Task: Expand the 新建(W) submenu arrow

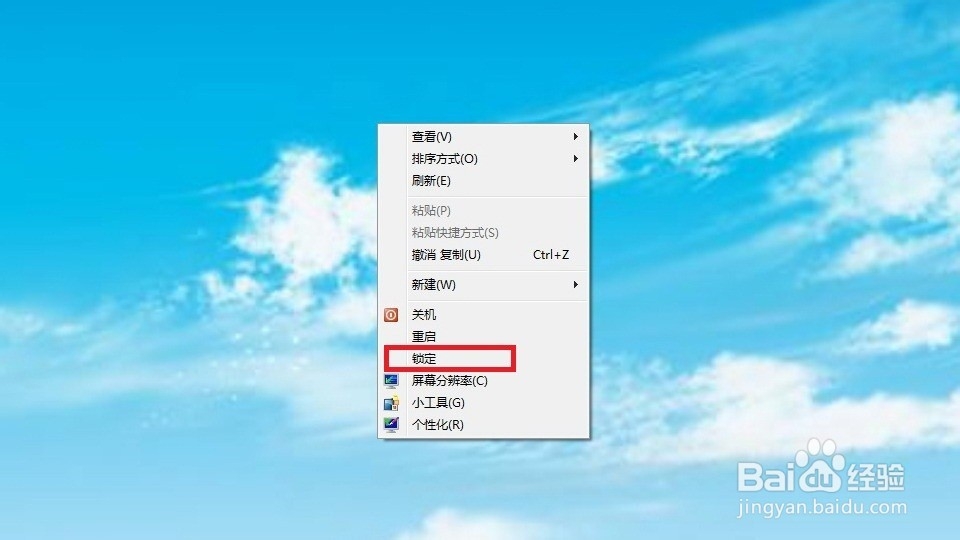Action: point(576,285)
